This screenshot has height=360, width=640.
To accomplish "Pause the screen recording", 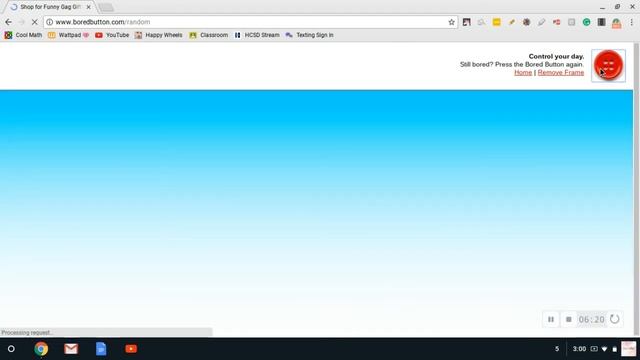I will (551, 319).
